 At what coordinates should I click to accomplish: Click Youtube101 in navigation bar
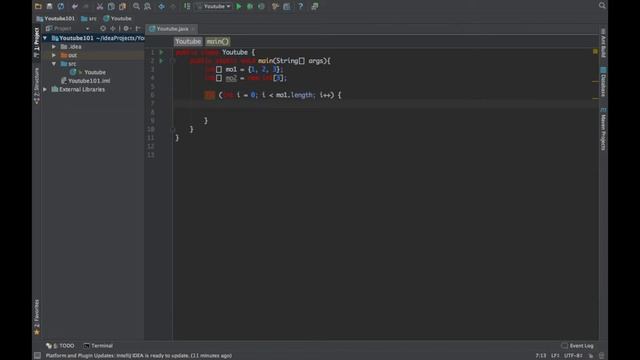coord(56,18)
